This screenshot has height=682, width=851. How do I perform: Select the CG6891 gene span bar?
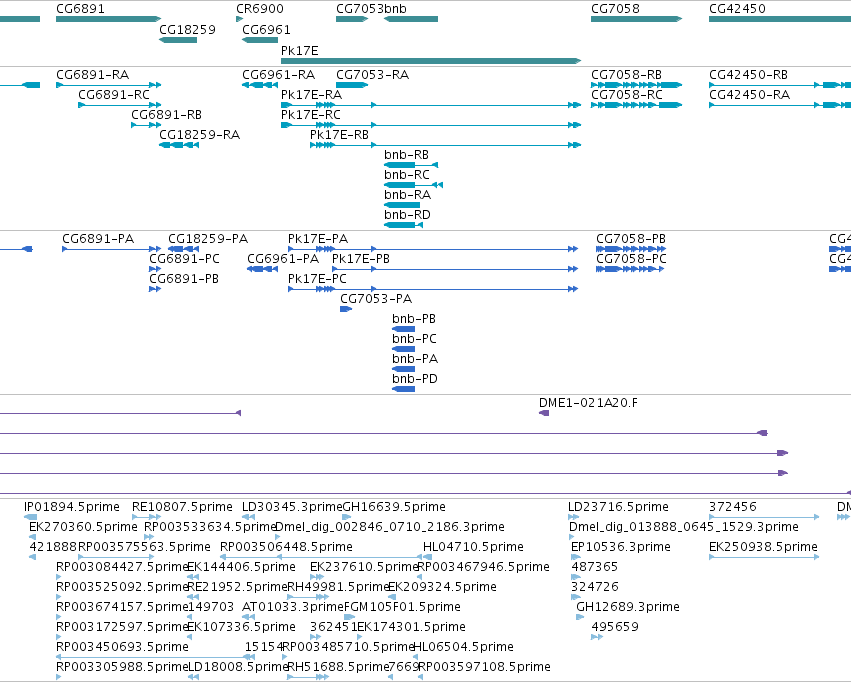tap(109, 19)
